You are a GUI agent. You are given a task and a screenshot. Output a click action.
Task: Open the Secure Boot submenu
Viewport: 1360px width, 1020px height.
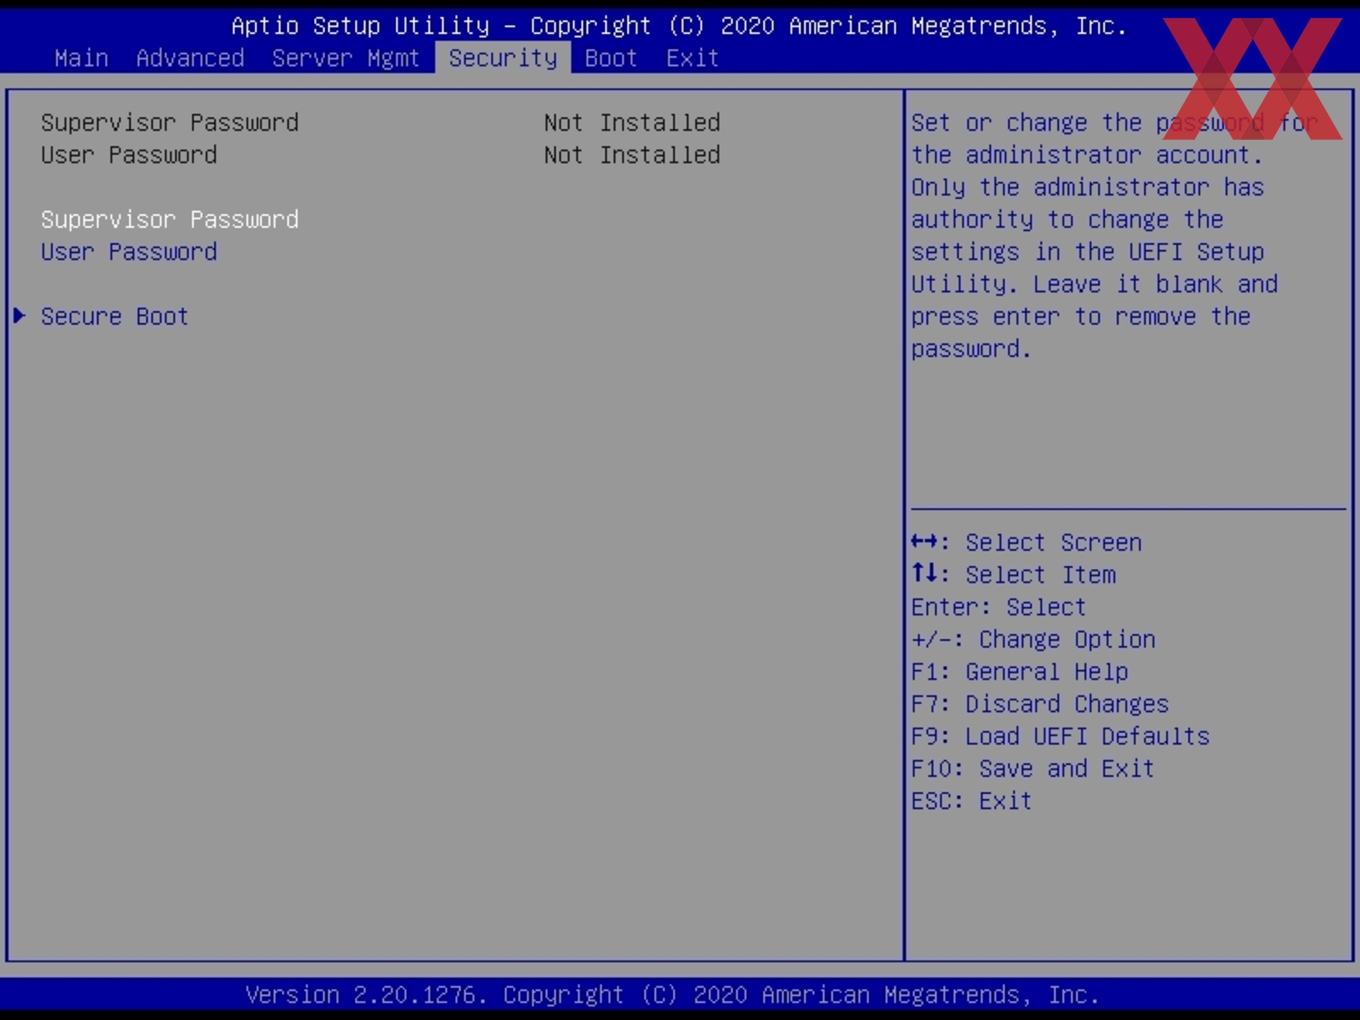[x=115, y=316]
